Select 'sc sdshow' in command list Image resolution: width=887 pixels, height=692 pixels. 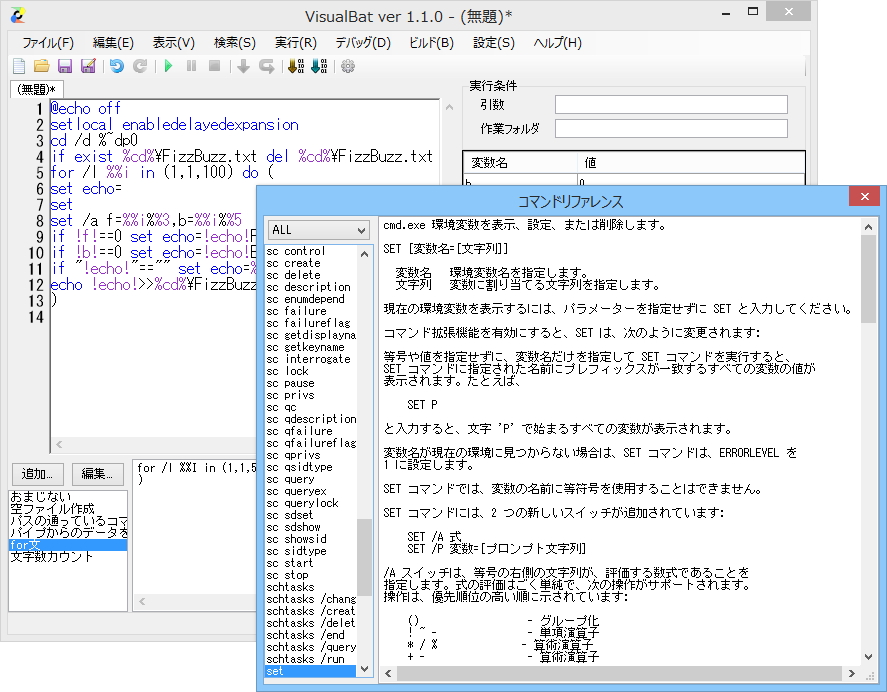[x=311, y=527]
